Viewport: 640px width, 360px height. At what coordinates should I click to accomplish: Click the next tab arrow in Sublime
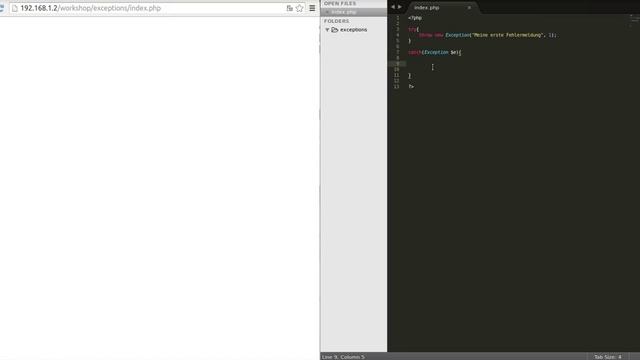click(x=400, y=7)
